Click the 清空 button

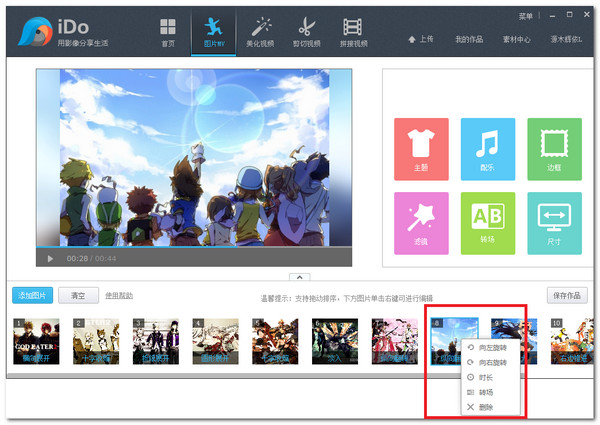click(x=78, y=295)
